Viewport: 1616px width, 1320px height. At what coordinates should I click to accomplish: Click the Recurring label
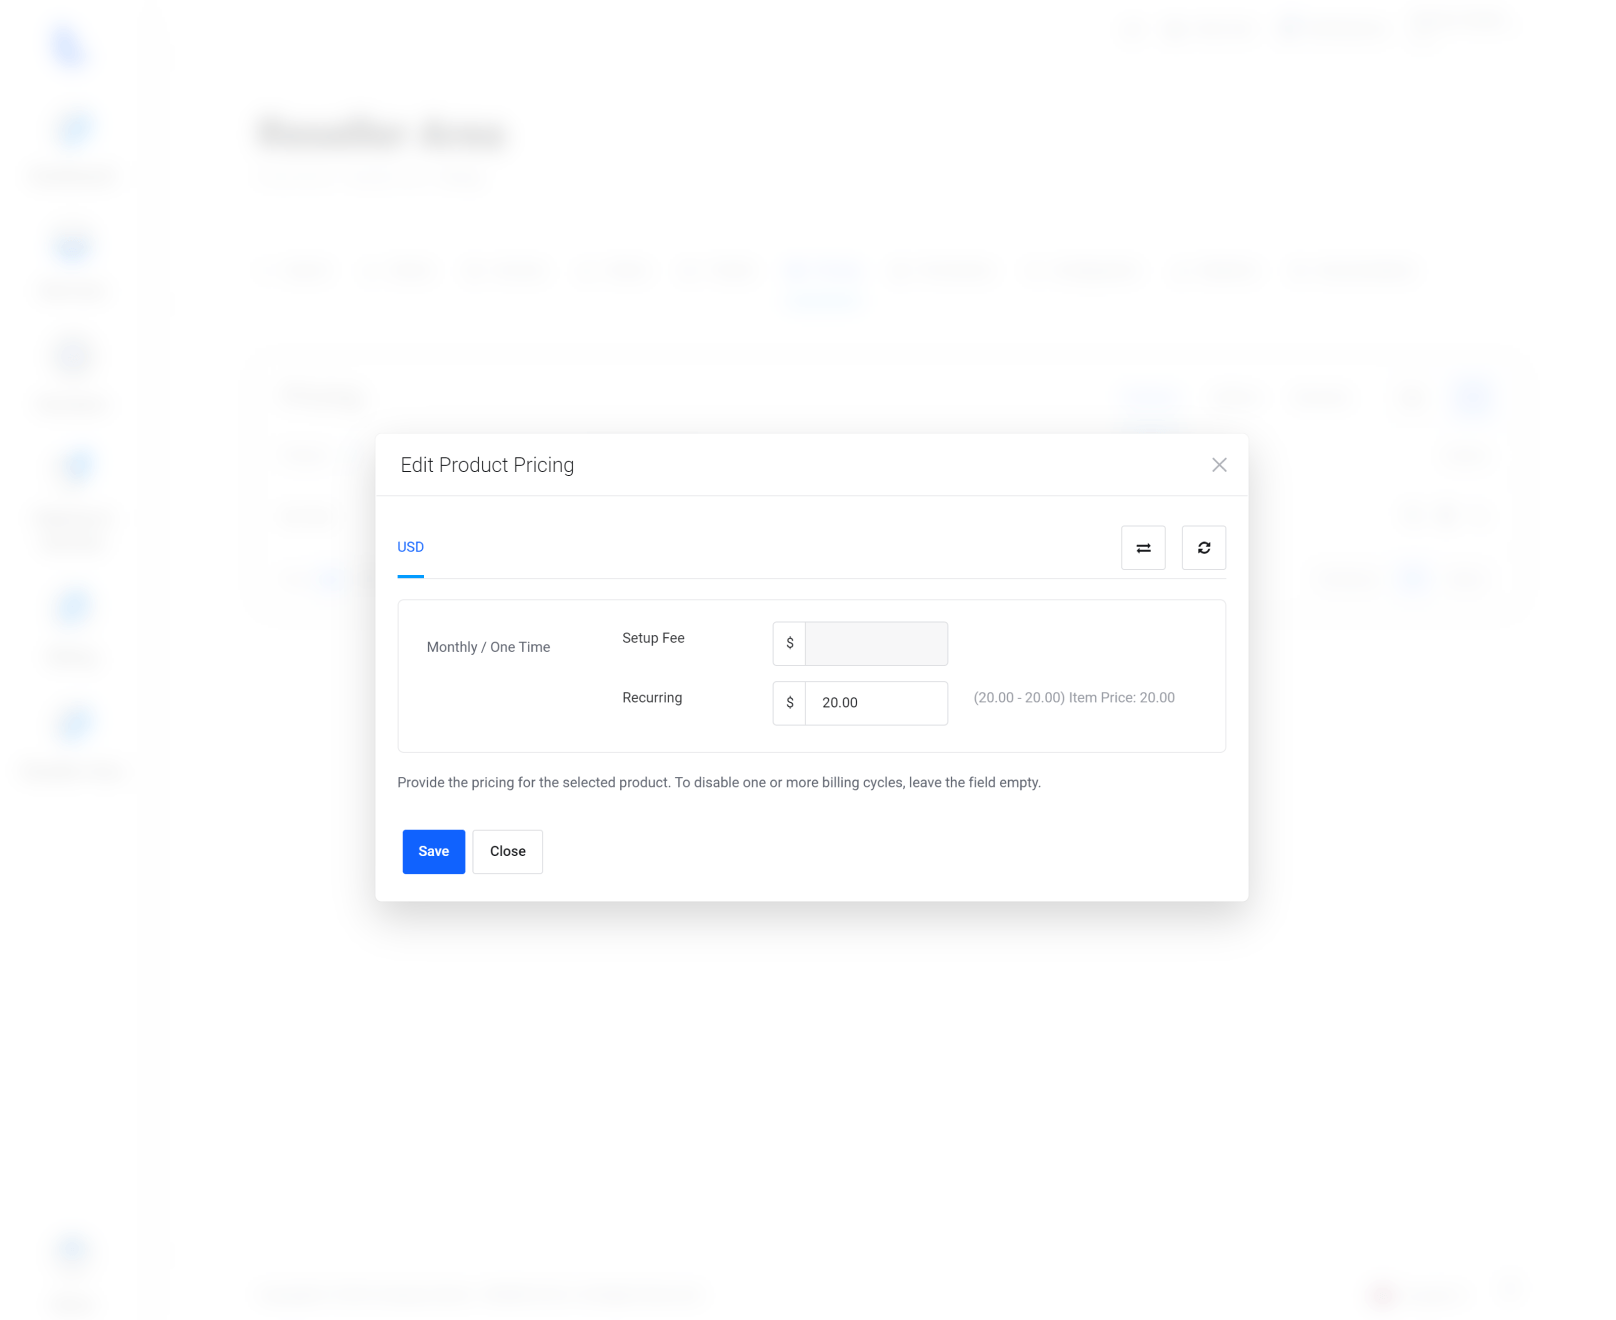click(x=652, y=698)
